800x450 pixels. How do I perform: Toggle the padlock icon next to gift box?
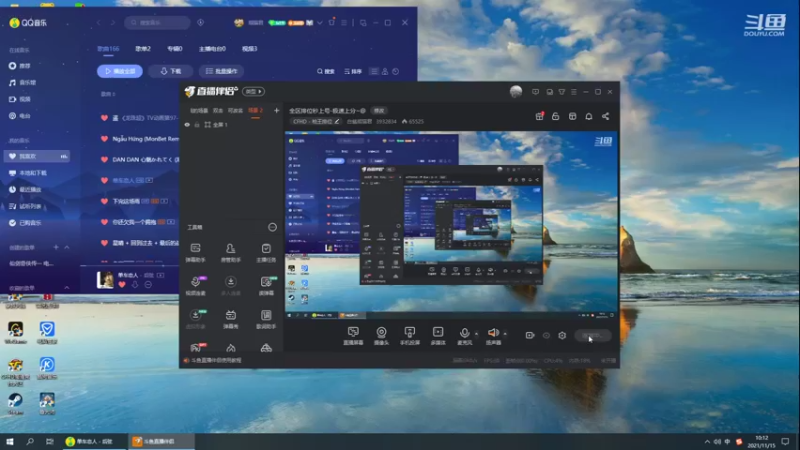click(556, 116)
